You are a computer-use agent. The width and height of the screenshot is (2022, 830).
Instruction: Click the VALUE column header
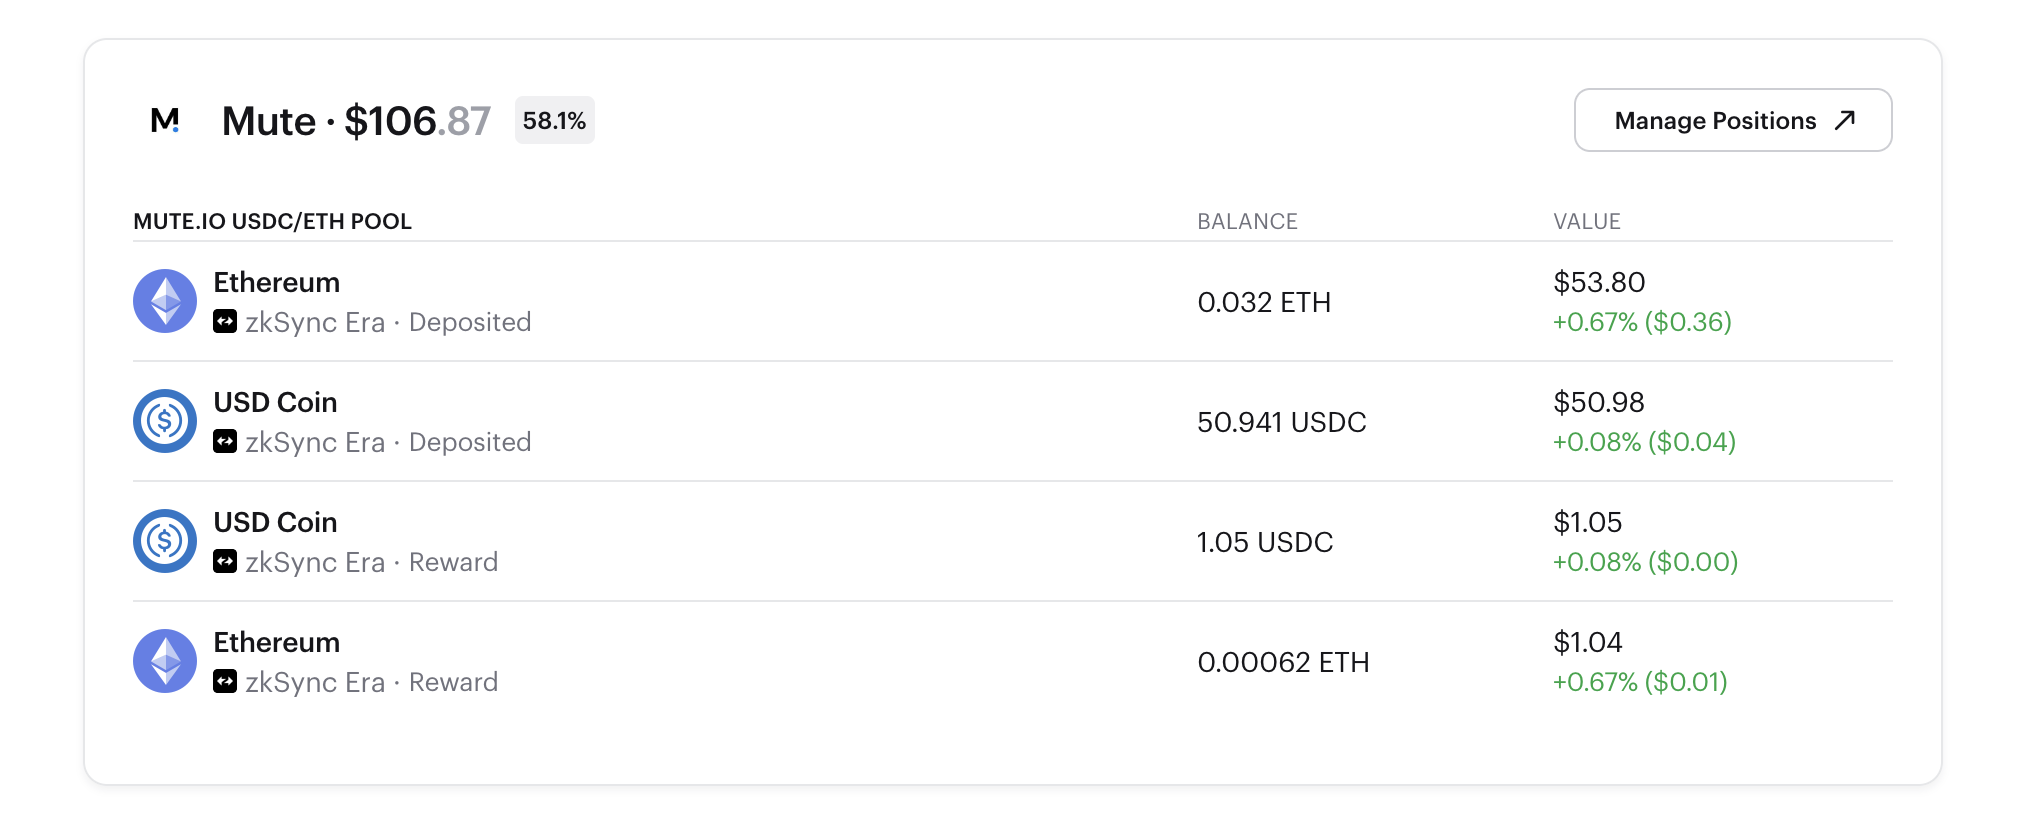coord(1587,221)
